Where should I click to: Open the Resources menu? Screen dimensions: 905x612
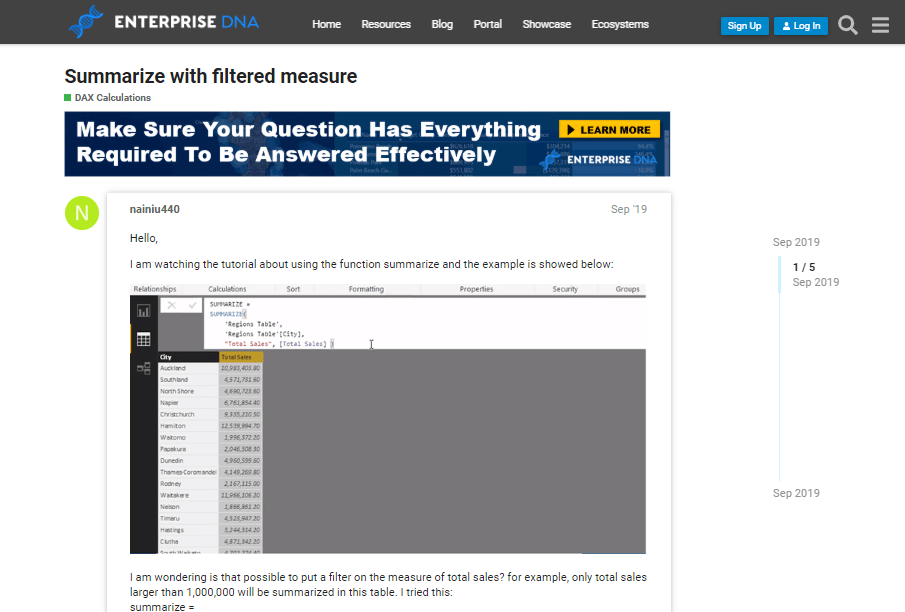point(386,24)
